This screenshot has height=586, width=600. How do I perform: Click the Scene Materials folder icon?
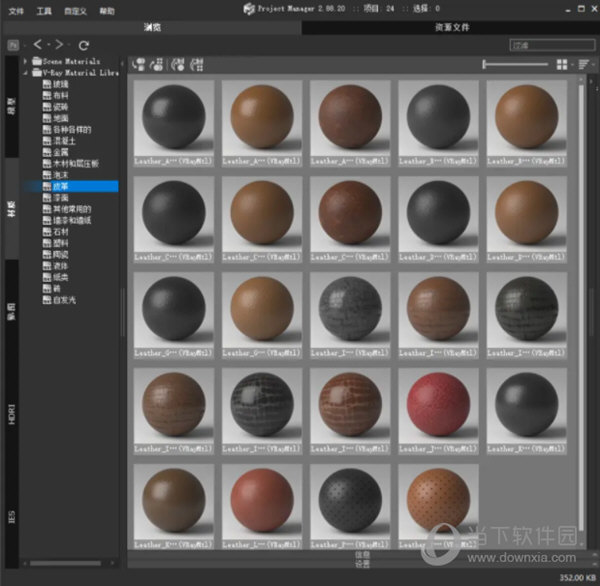click(37, 61)
